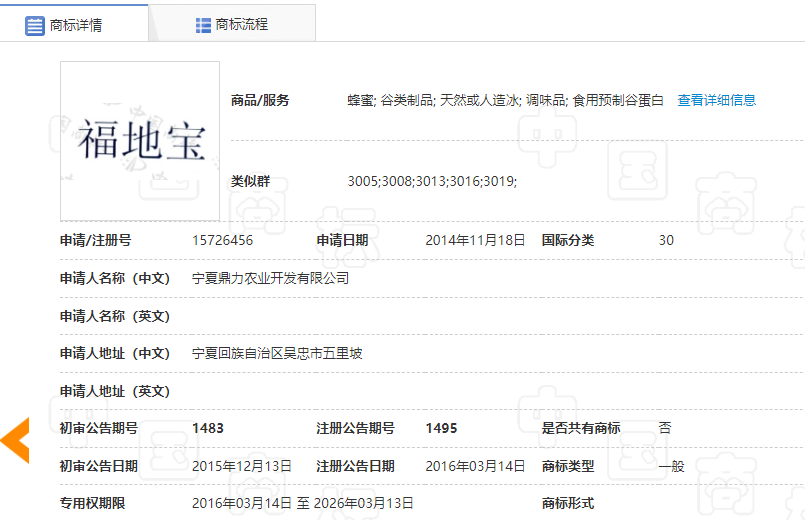The width and height of the screenshot is (805, 520).
Task: Click the exclusive rights period date range
Action: [302, 503]
